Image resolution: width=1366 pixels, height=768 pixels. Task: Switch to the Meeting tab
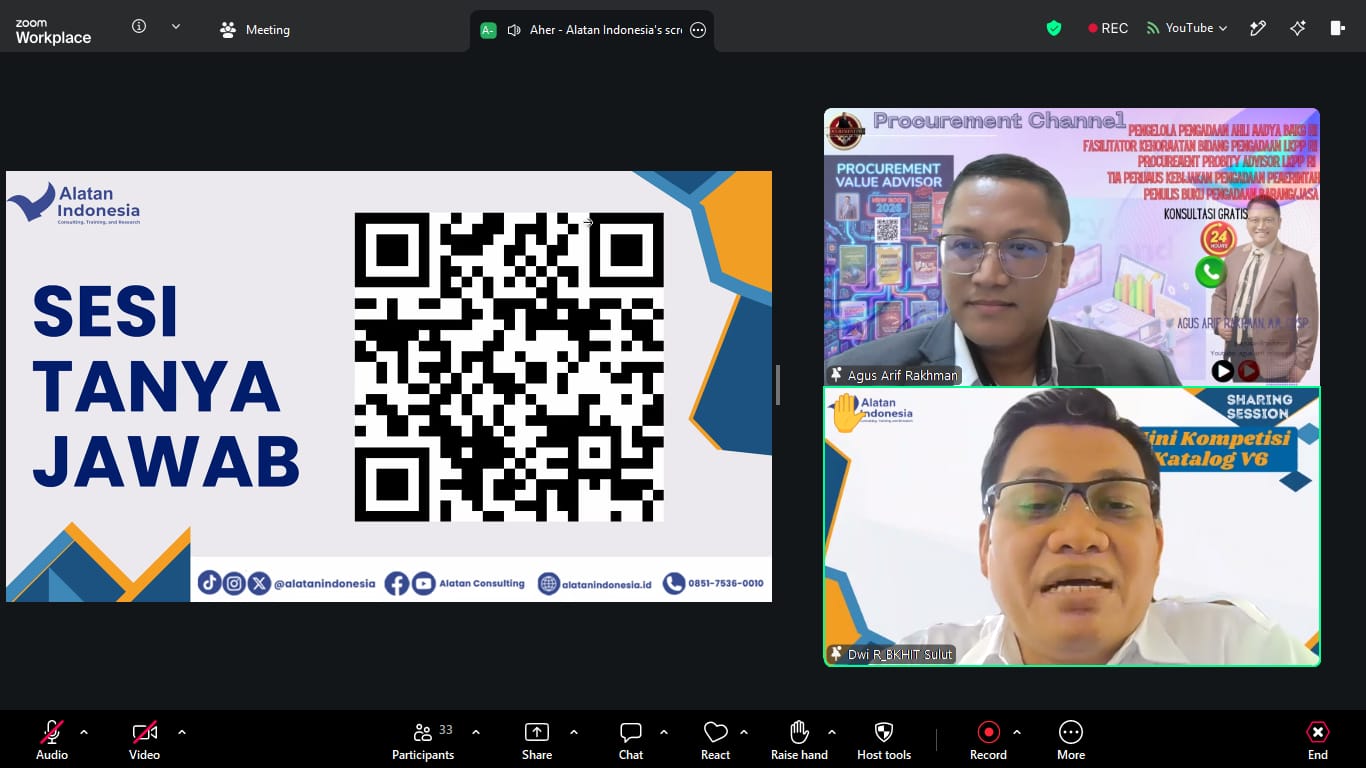[255, 30]
